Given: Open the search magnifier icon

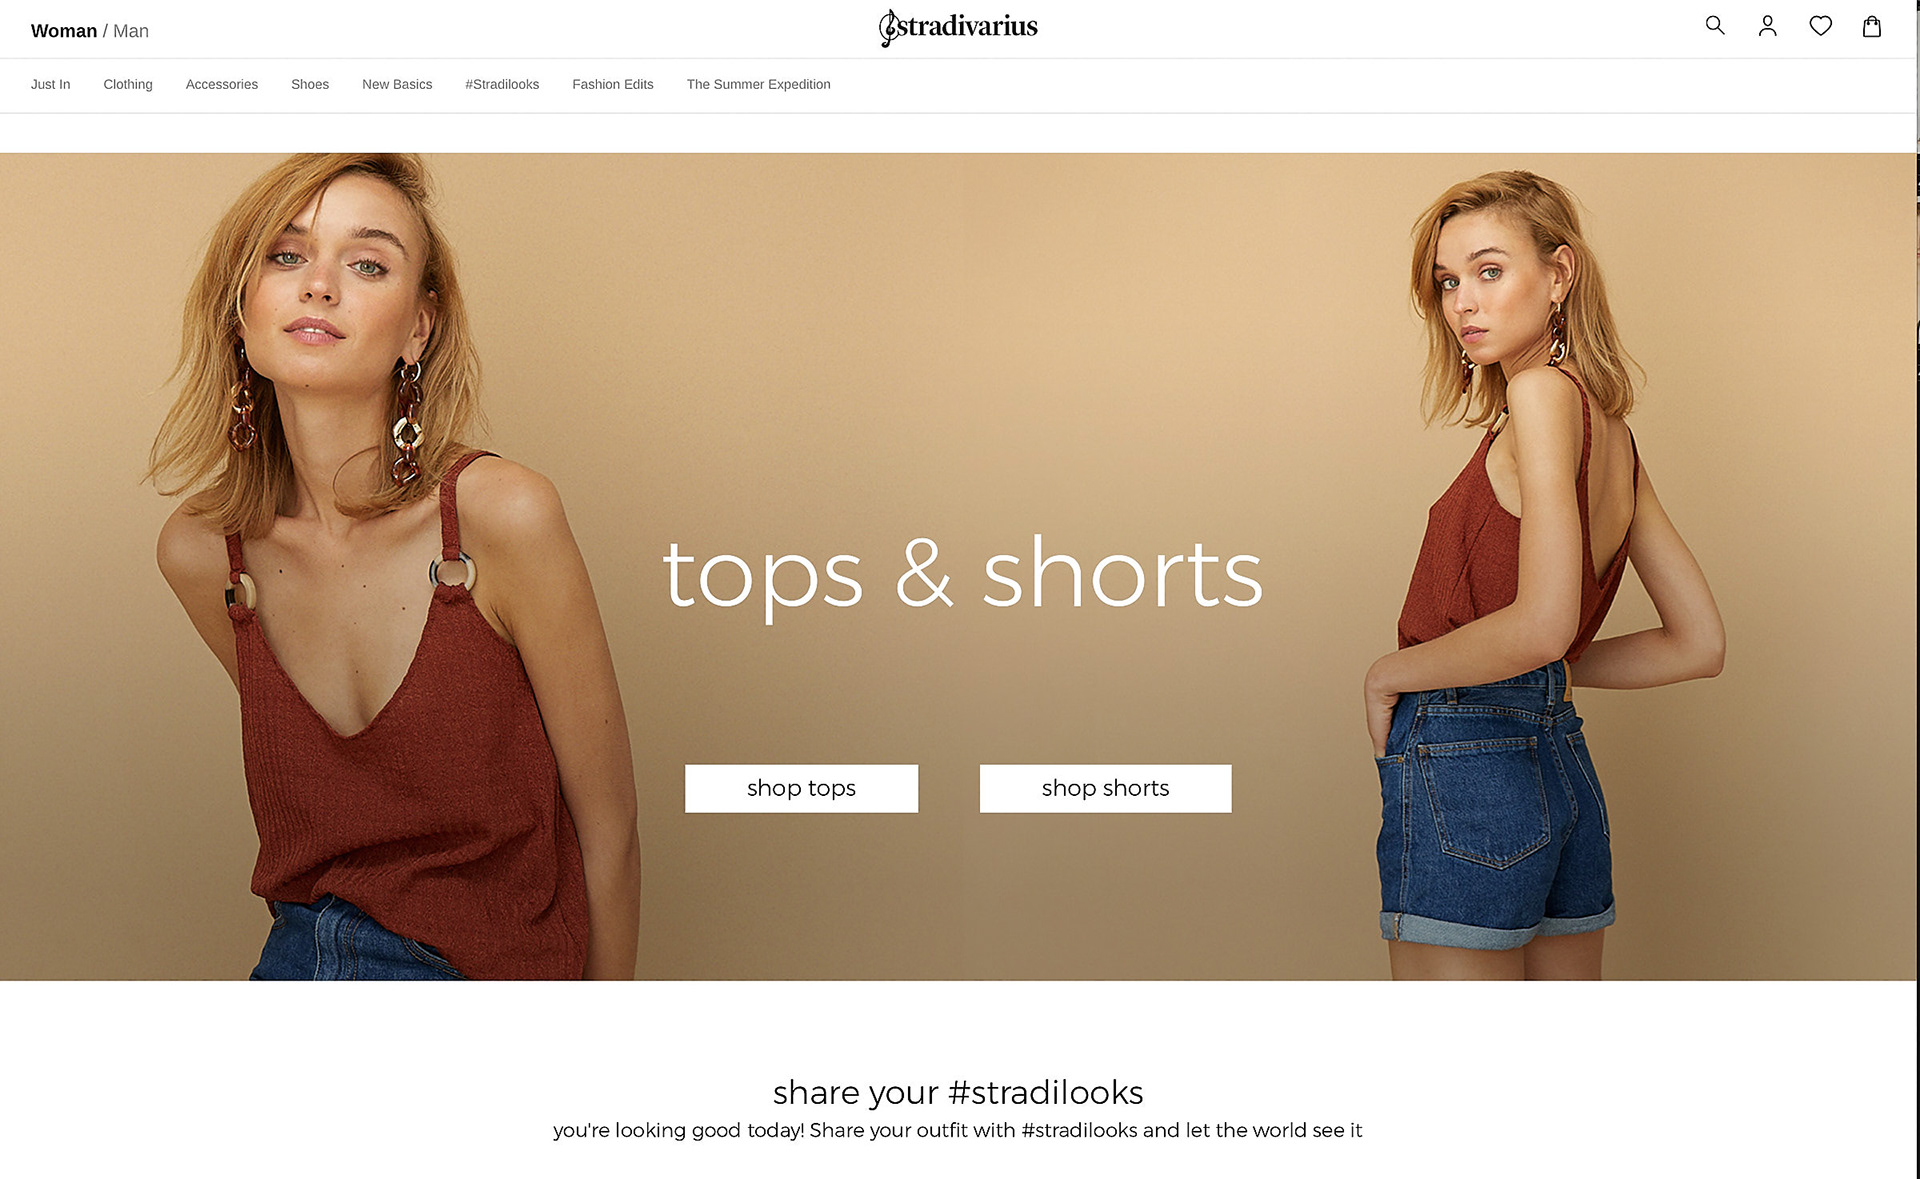Looking at the screenshot, I should (1715, 26).
